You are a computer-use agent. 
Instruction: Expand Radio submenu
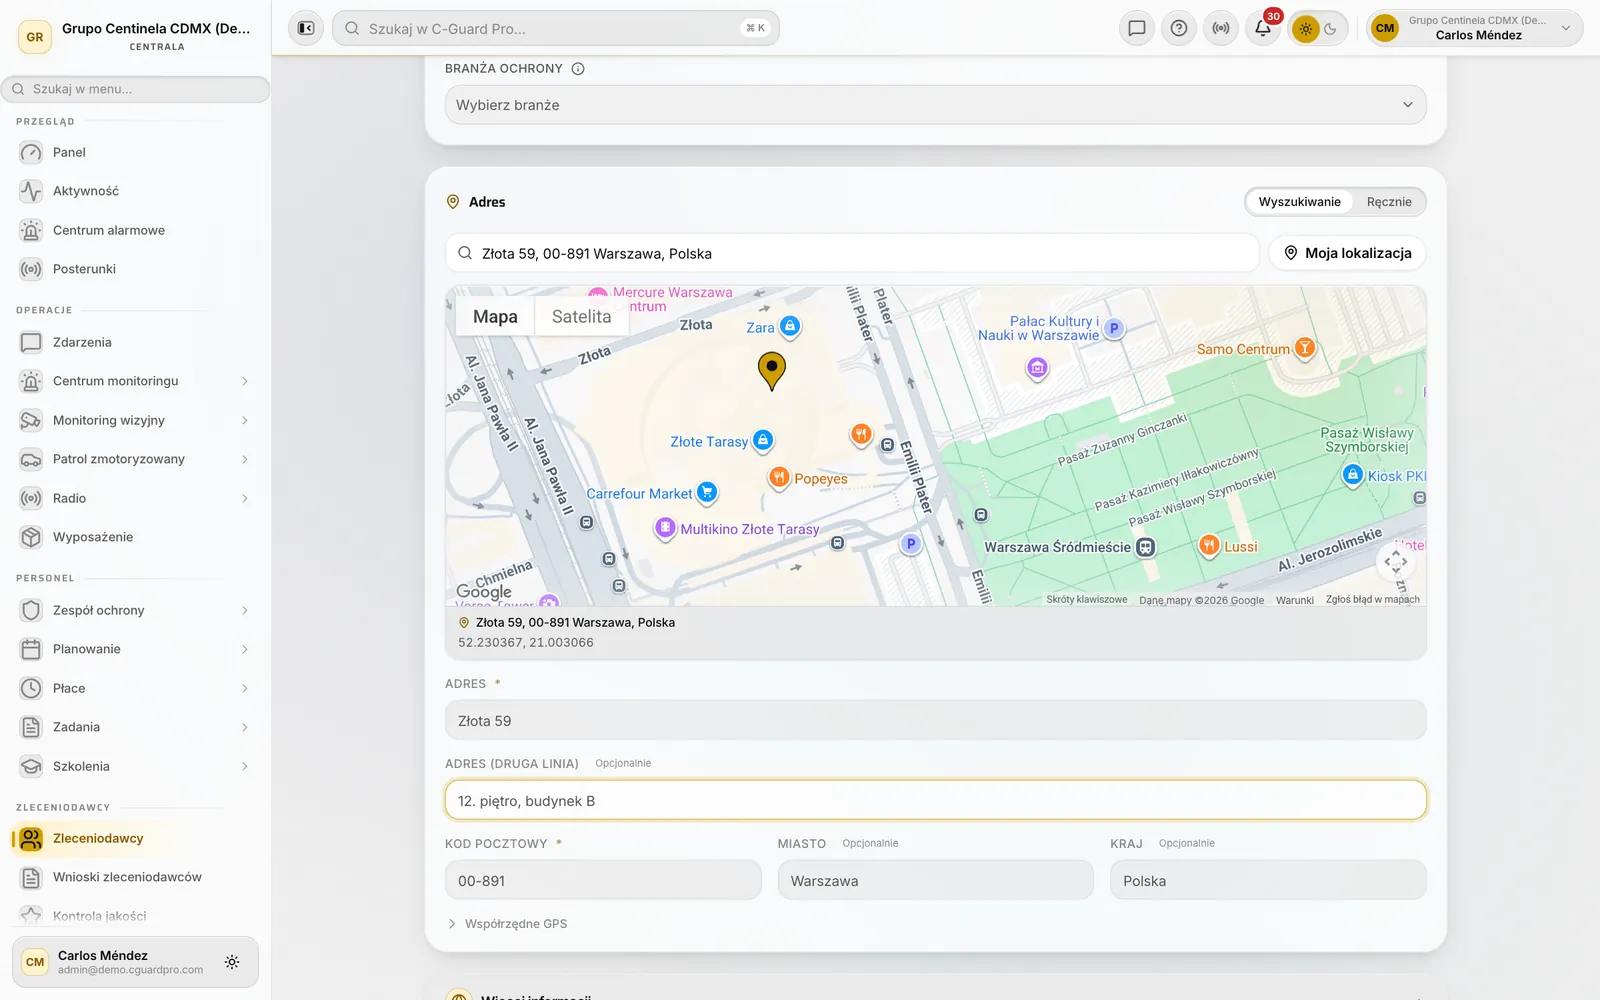pyautogui.click(x=245, y=498)
